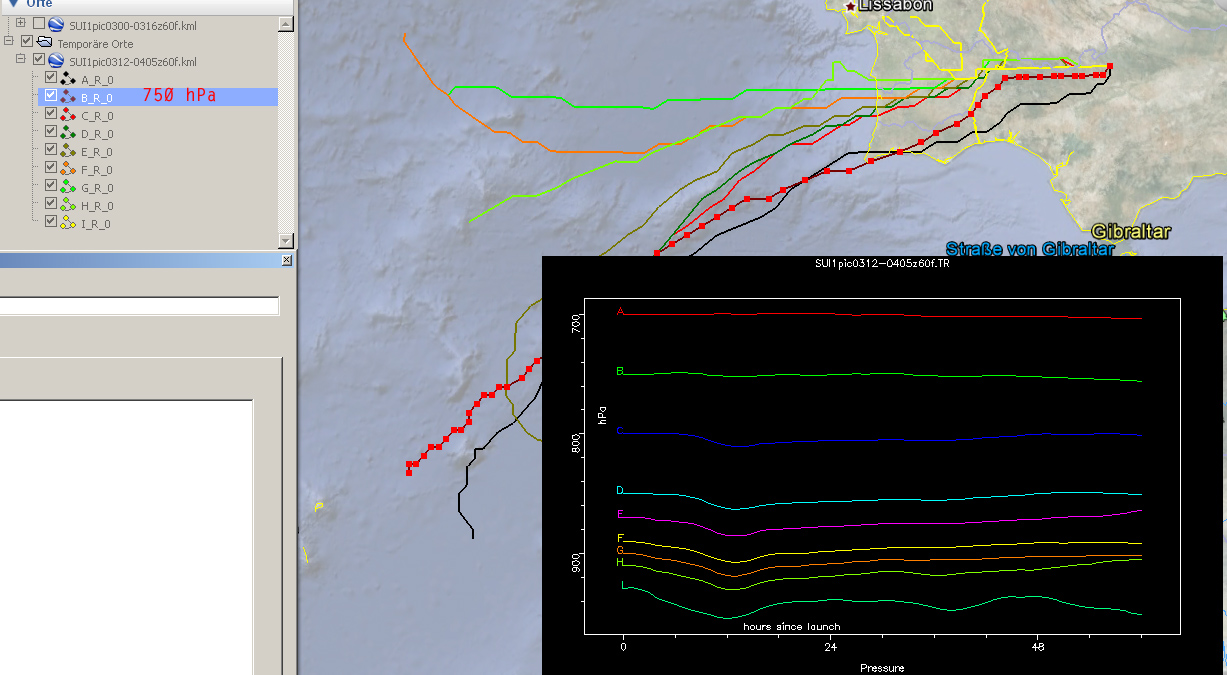Collapse the SUI1pic0312-0405z60f.kml node
1227x675 pixels.
click(21, 60)
